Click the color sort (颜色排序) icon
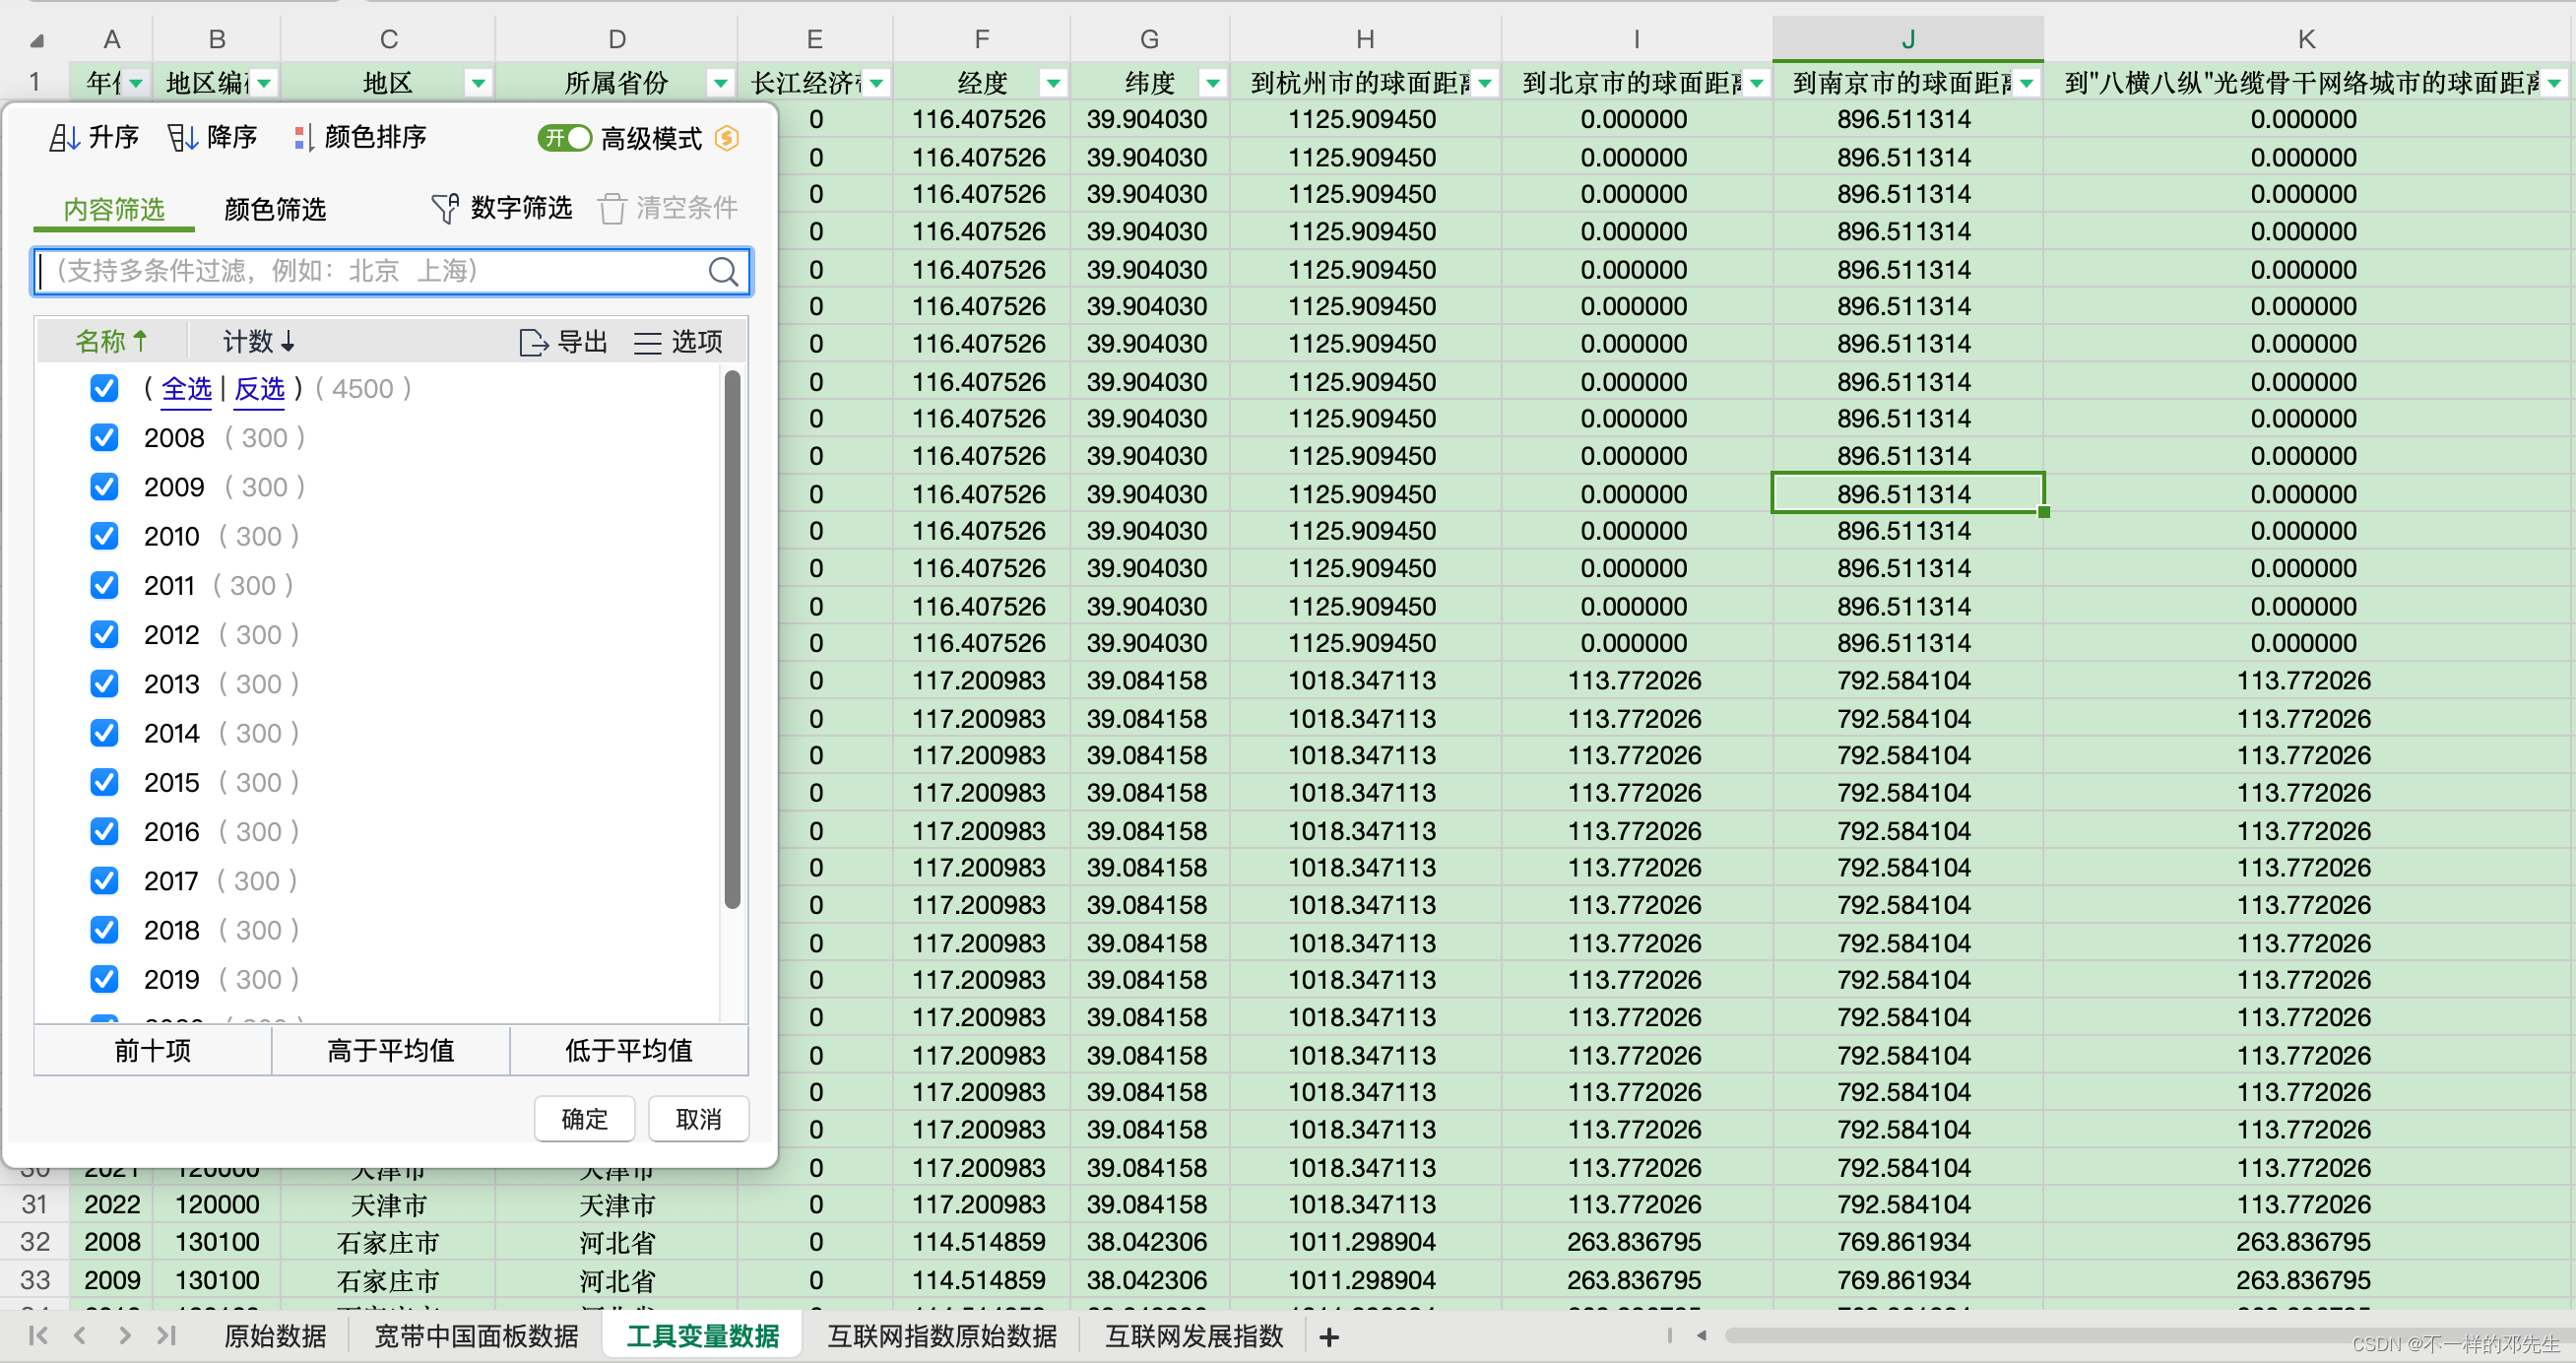2576x1363 pixels. pos(303,137)
